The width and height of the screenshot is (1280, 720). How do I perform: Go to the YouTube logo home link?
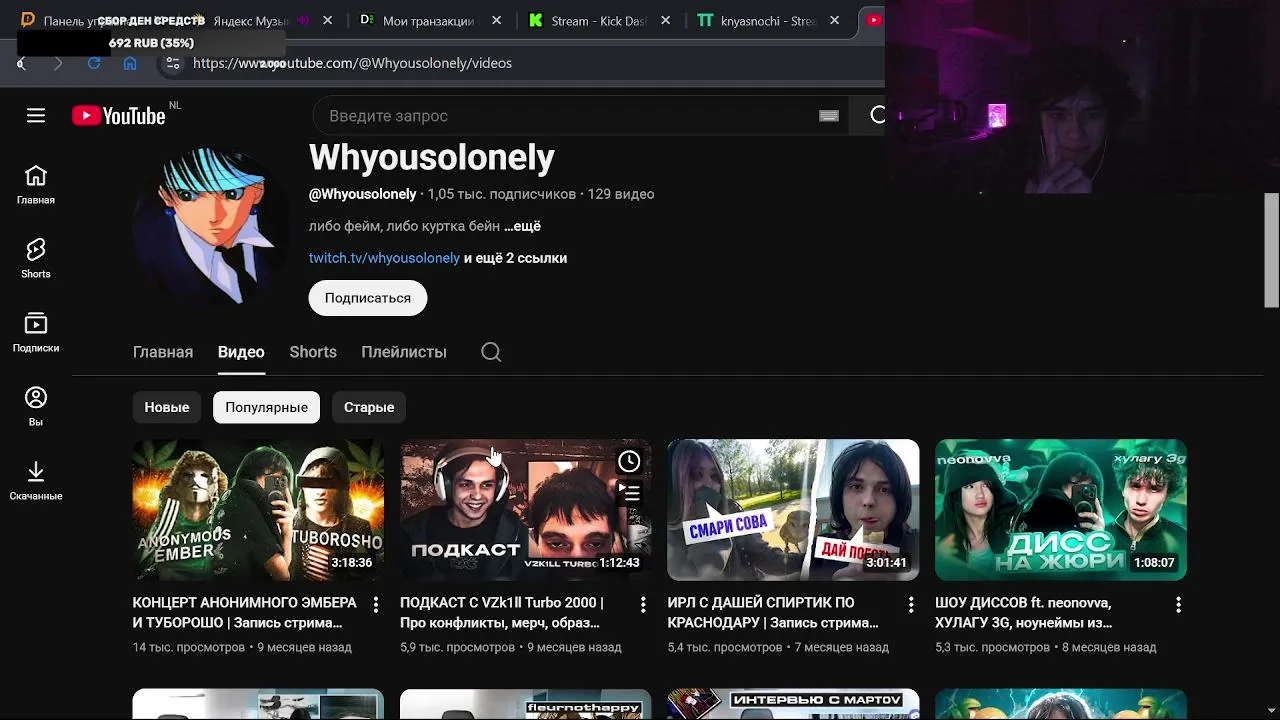tap(119, 116)
